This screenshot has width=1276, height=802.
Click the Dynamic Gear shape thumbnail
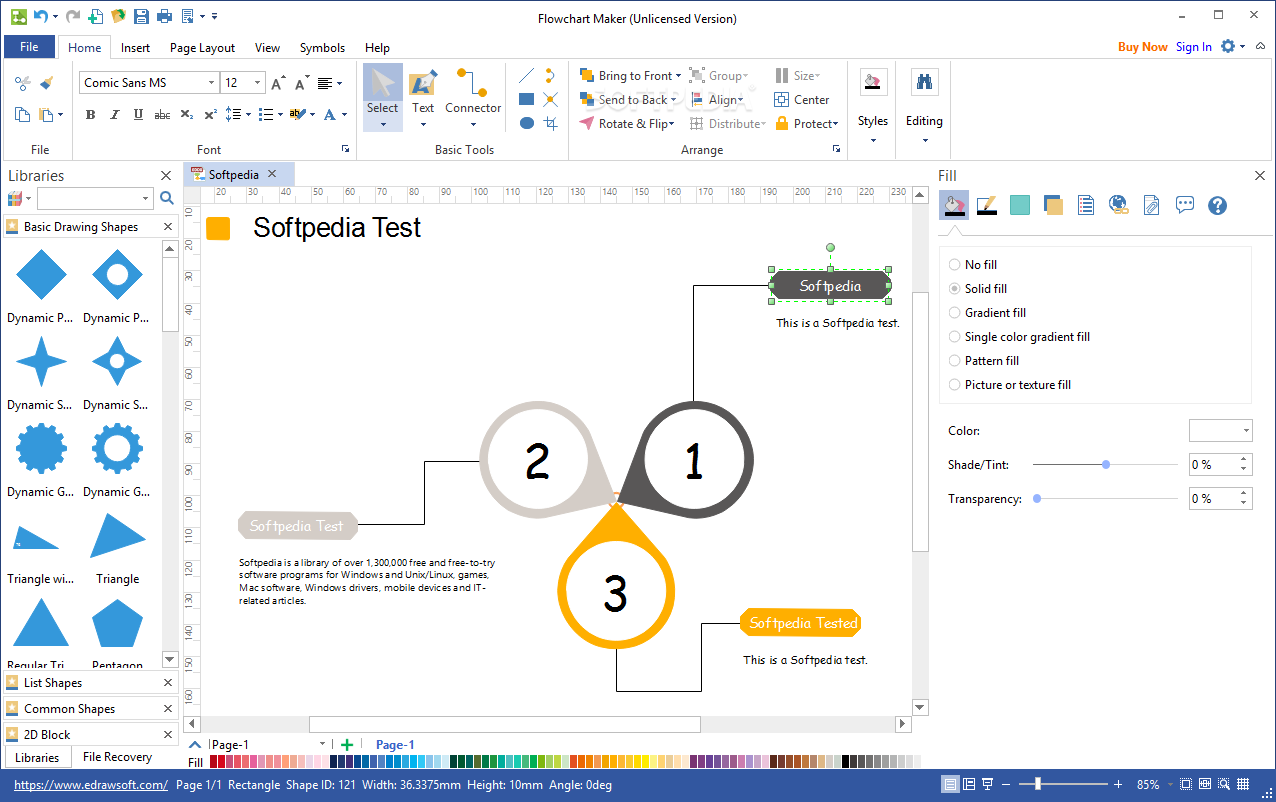(40, 449)
